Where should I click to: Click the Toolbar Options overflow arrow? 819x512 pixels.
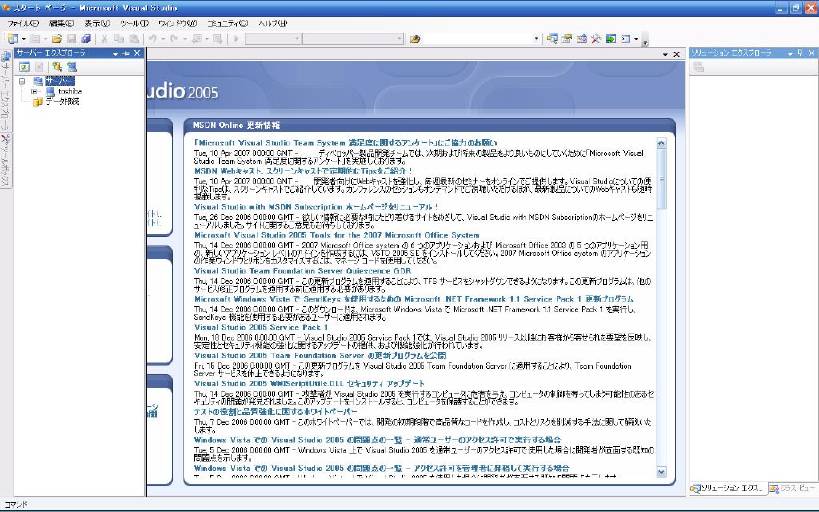click(645, 42)
